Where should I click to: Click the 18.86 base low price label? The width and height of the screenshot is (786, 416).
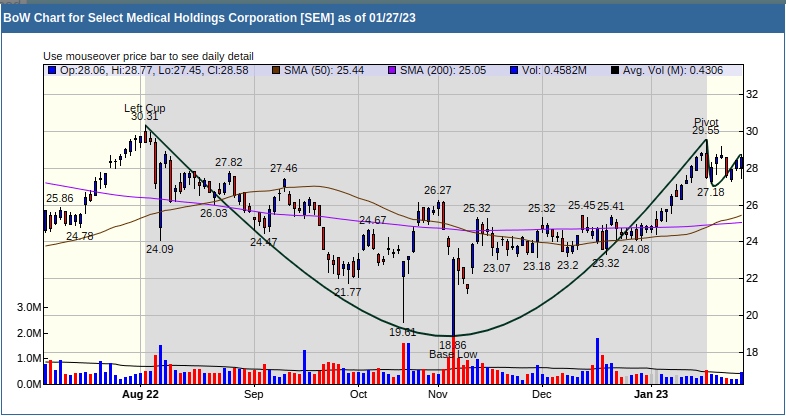pos(453,345)
